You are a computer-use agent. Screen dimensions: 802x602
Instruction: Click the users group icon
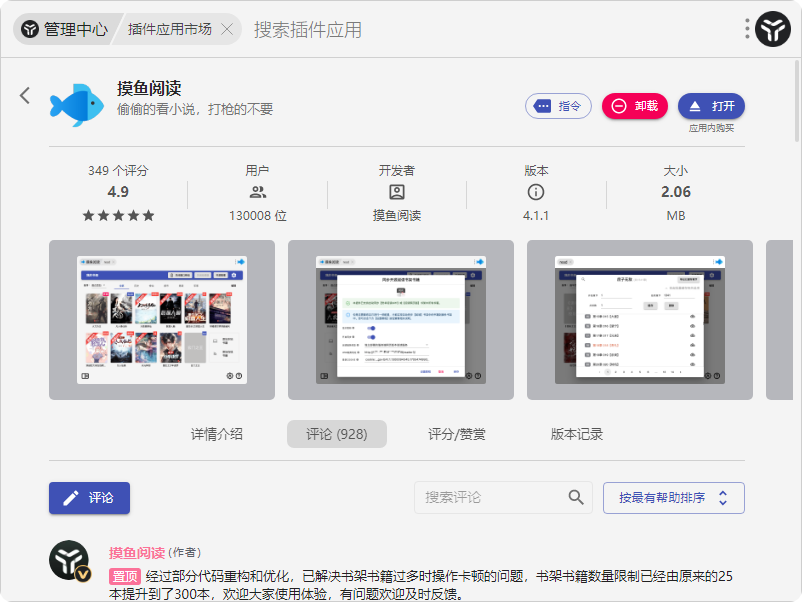(x=258, y=192)
